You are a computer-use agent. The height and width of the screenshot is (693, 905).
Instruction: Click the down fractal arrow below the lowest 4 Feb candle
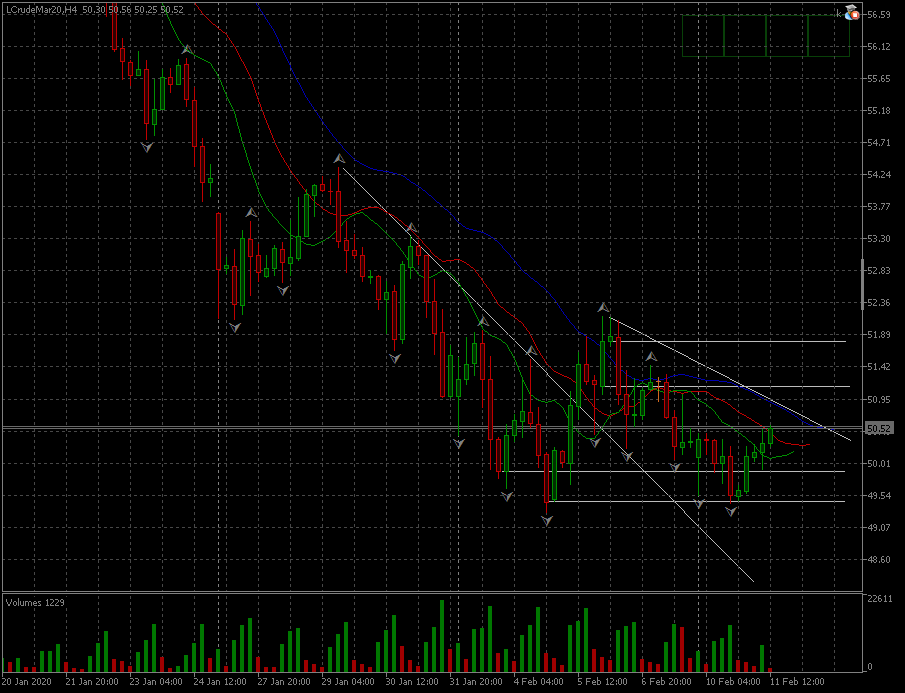547,520
